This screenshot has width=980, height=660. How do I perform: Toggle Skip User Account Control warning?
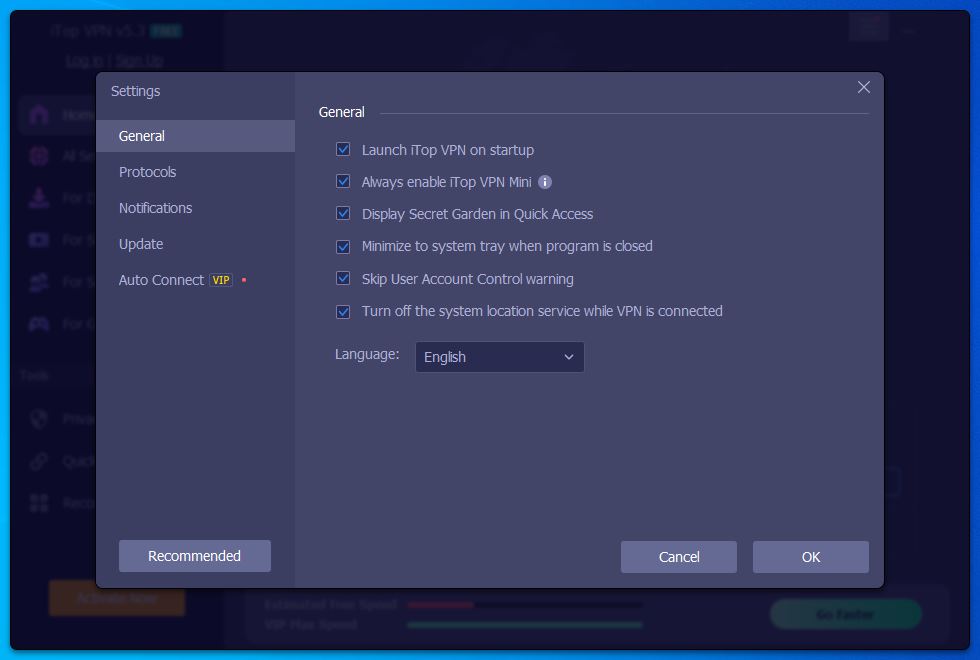pyautogui.click(x=342, y=278)
